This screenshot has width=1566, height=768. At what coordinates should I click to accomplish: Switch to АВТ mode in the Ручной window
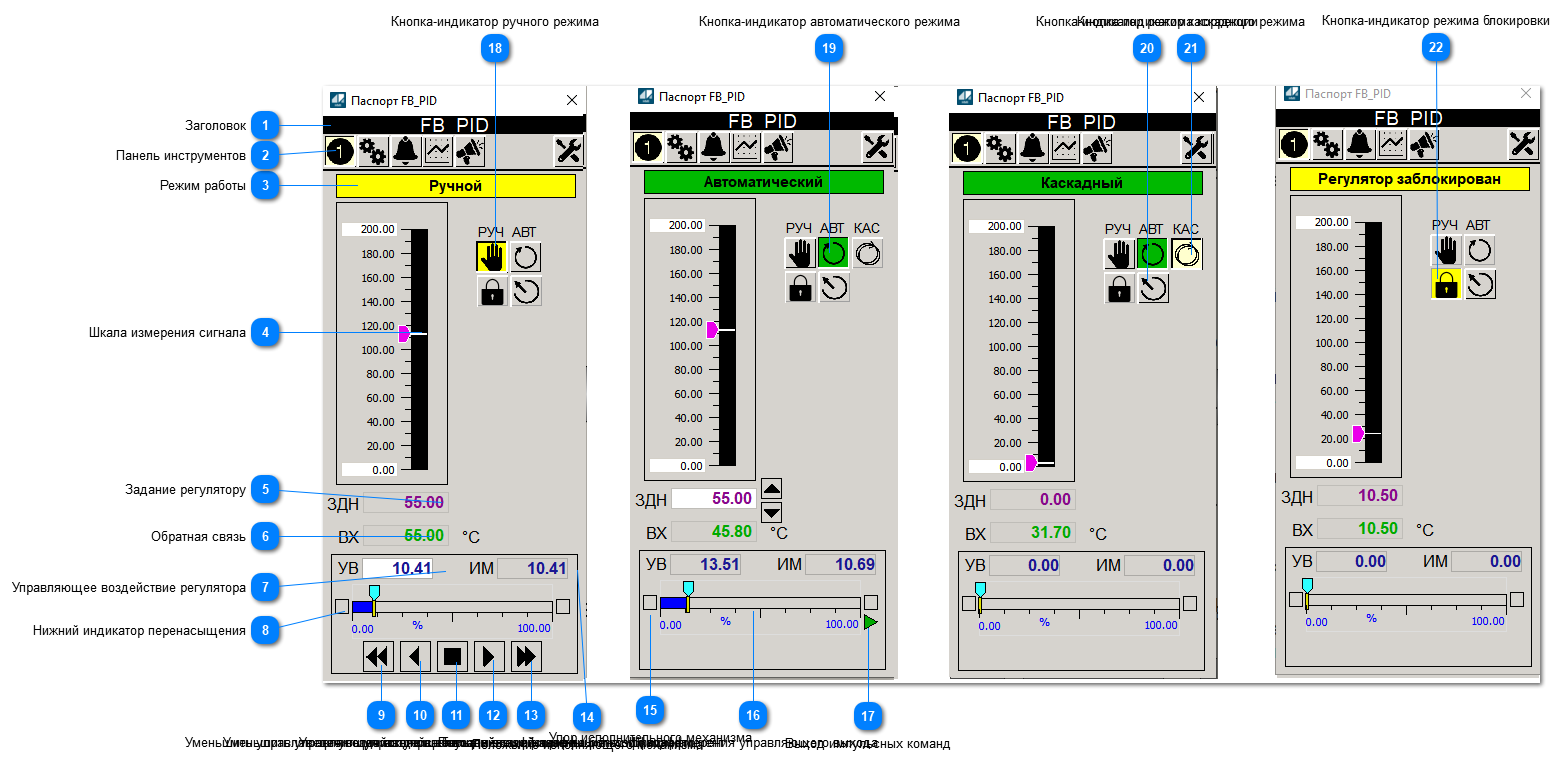coord(526,257)
